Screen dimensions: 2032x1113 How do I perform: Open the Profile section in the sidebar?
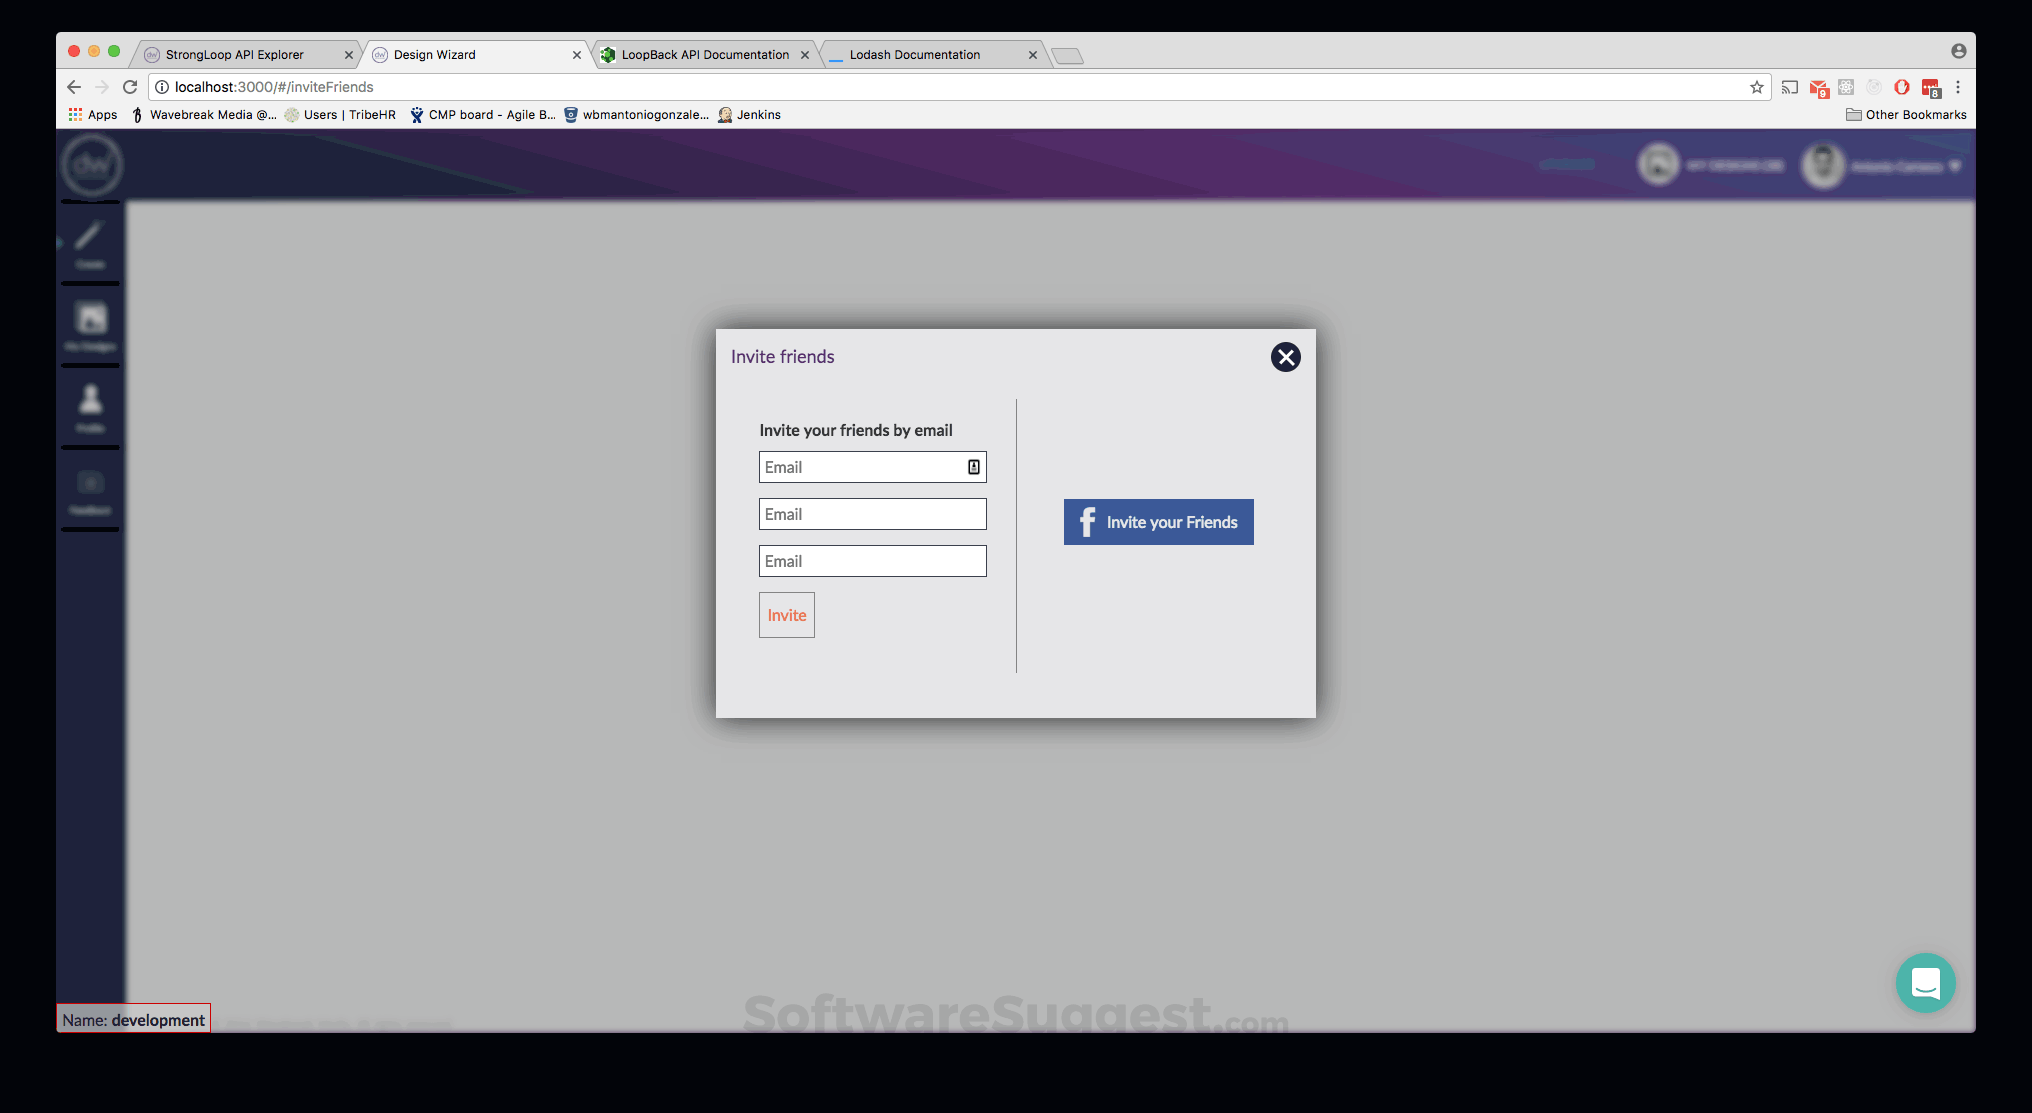[x=90, y=407]
